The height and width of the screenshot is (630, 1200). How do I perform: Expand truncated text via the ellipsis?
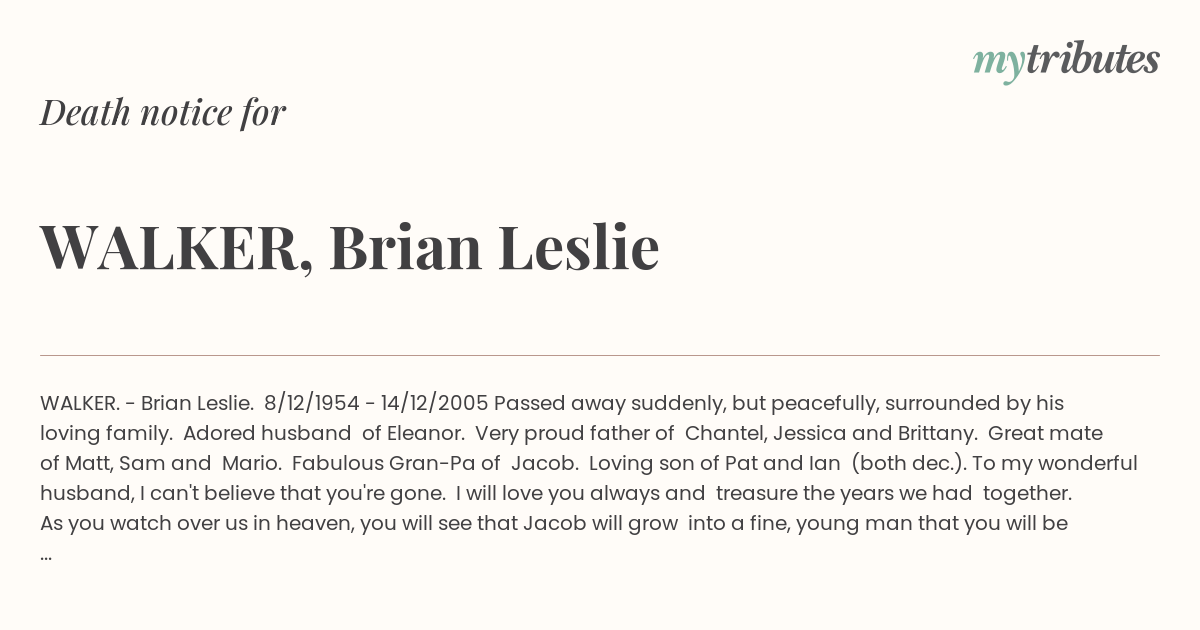(46, 555)
